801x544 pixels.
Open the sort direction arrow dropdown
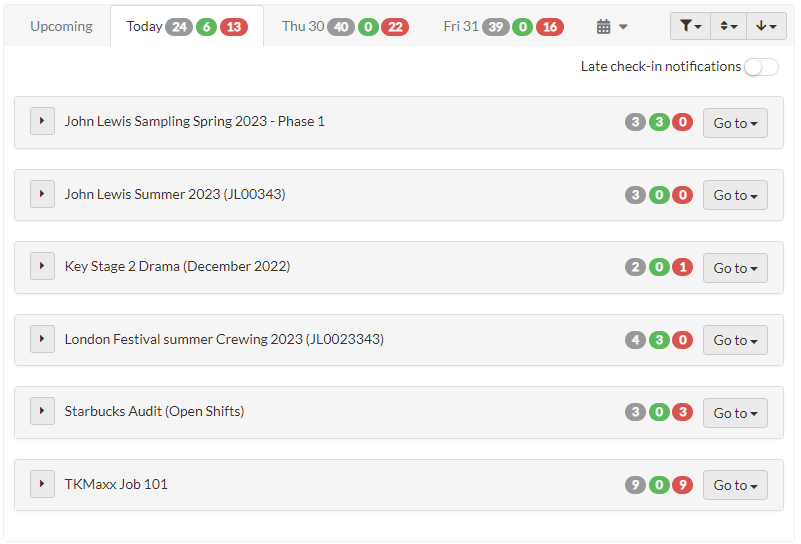pos(766,26)
